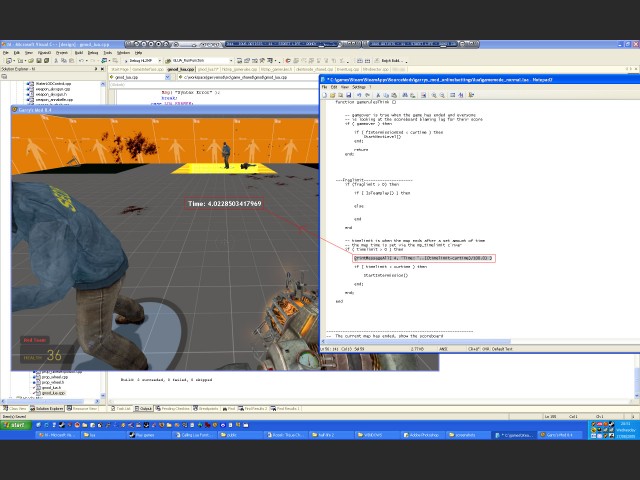This screenshot has height=480, width=640.
Task: Click the Cut scissors icon in Notepad2 toolbar
Action: 378,95
